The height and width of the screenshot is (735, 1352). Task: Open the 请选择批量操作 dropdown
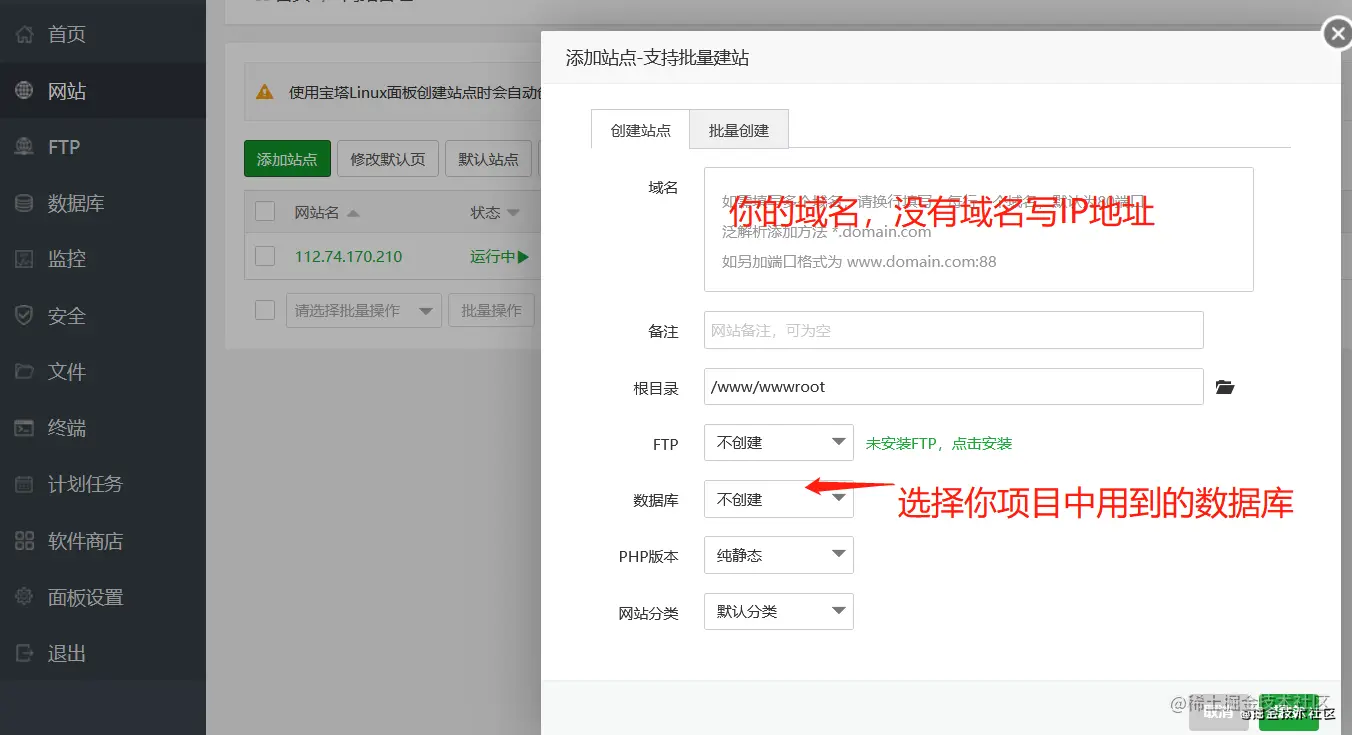coord(364,311)
